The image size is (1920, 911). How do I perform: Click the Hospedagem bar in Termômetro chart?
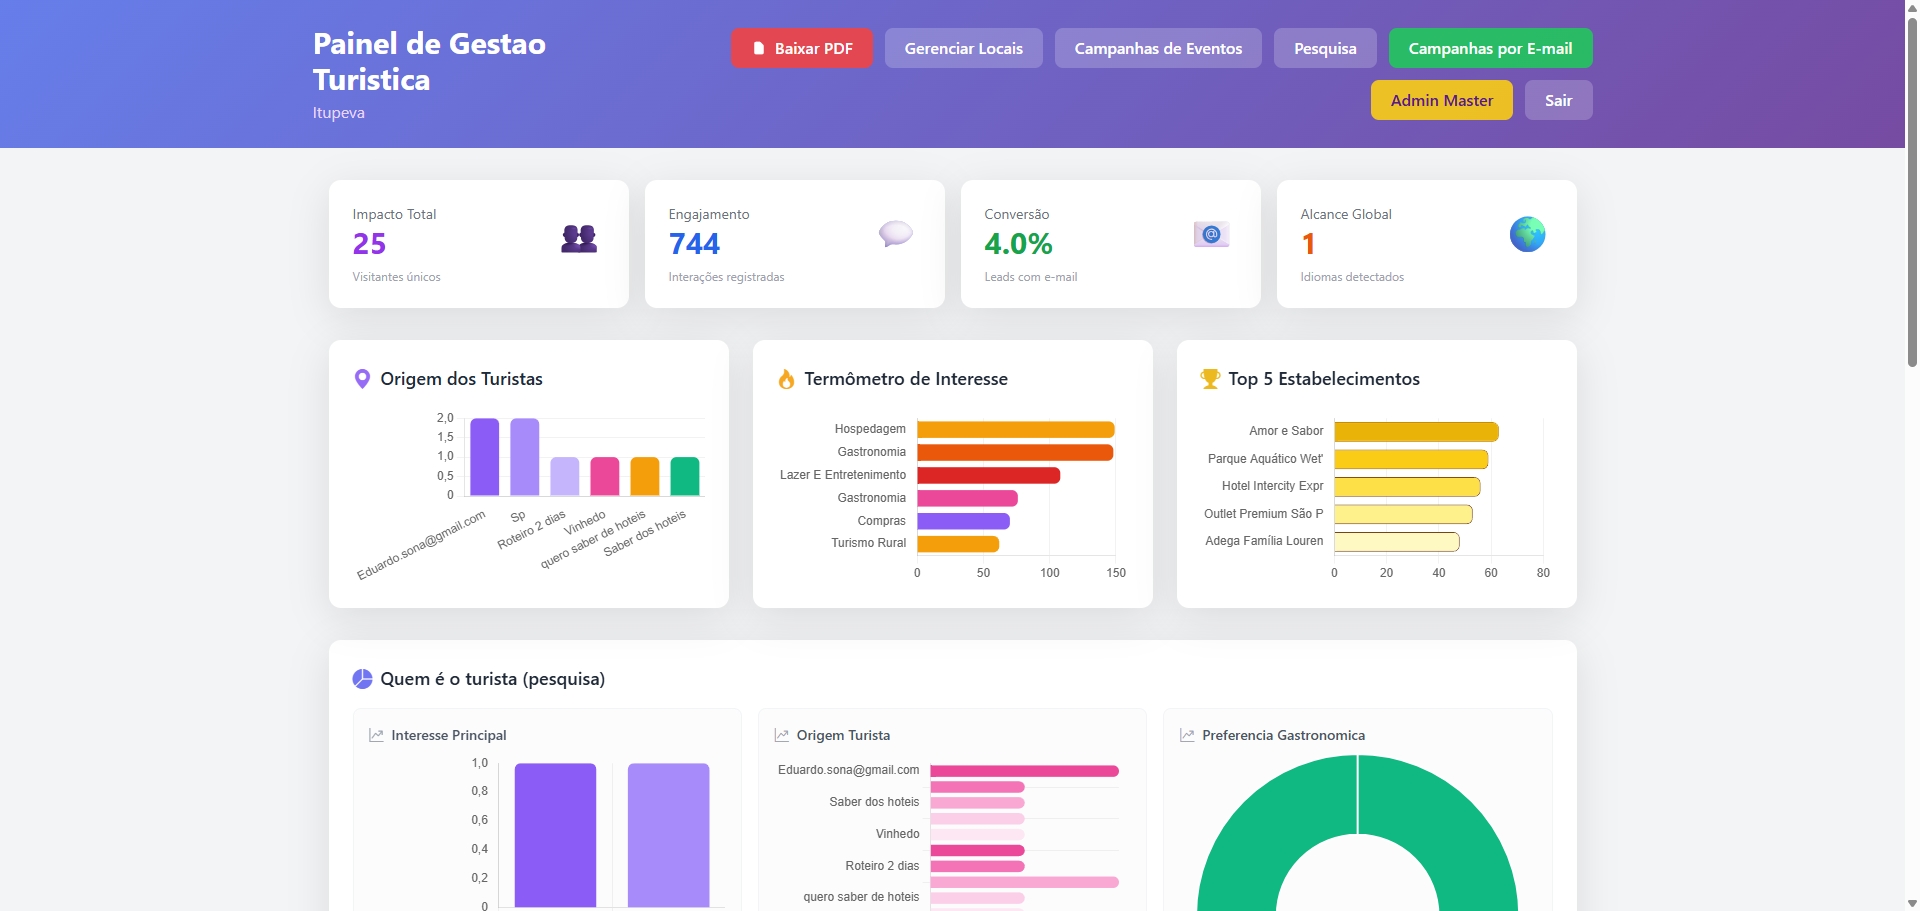1015,429
